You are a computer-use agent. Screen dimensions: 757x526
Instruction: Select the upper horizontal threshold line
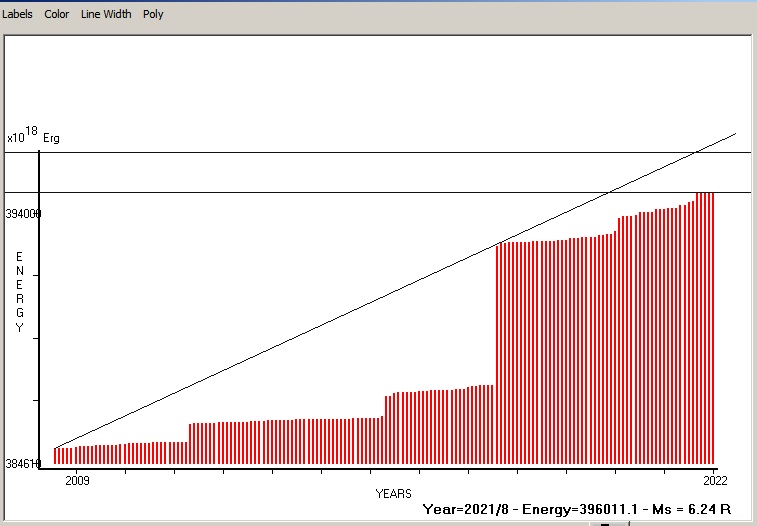378,152
